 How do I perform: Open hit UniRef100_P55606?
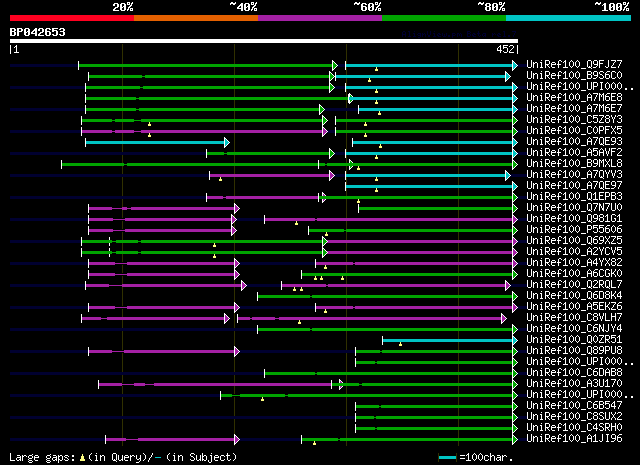[x=574, y=230]
